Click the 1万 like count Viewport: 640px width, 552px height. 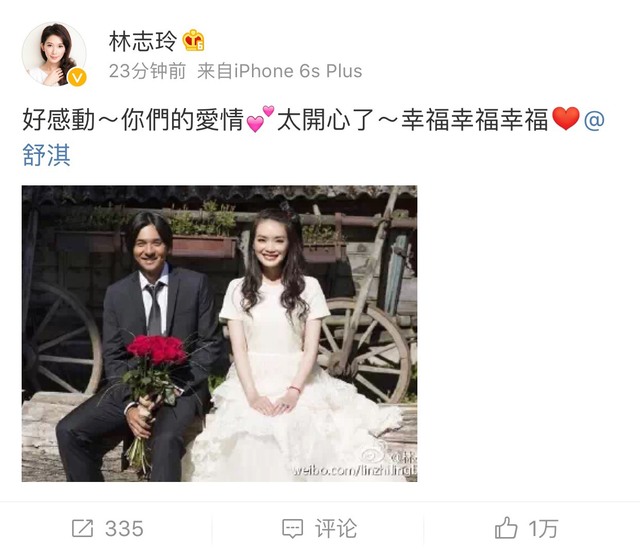click(x=543, y=529)
